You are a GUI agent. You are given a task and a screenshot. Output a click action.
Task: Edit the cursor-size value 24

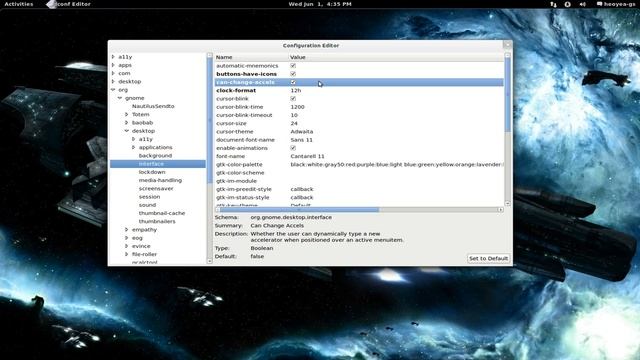[294, 123]
